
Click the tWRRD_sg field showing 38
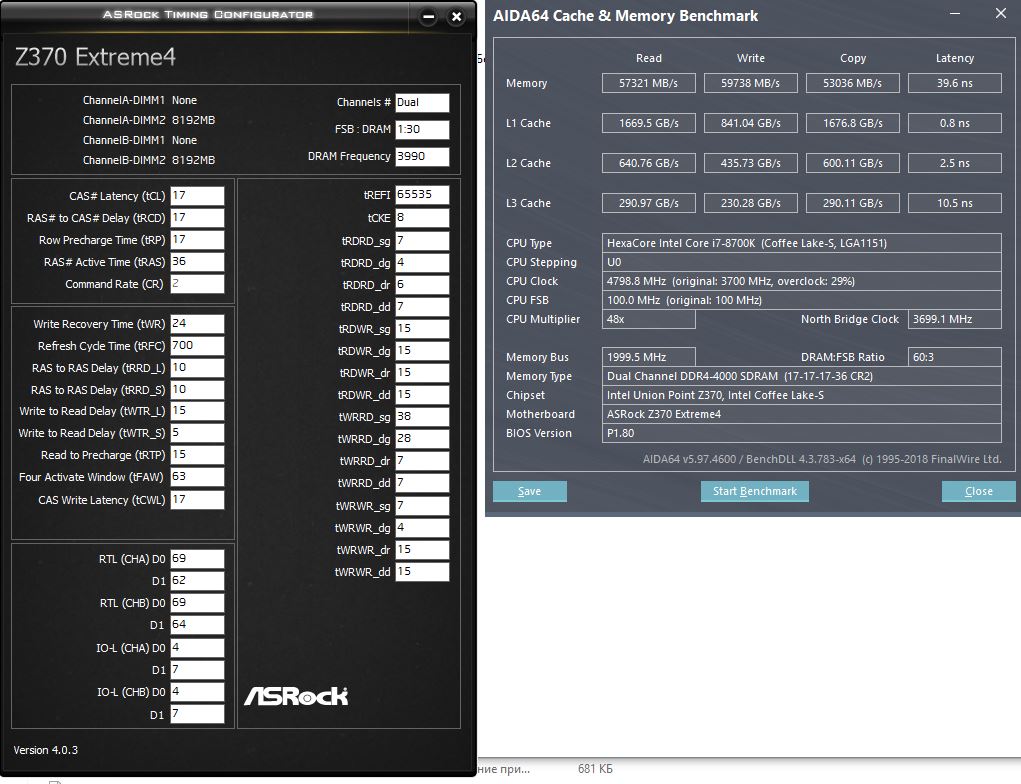tap(422, 417)
